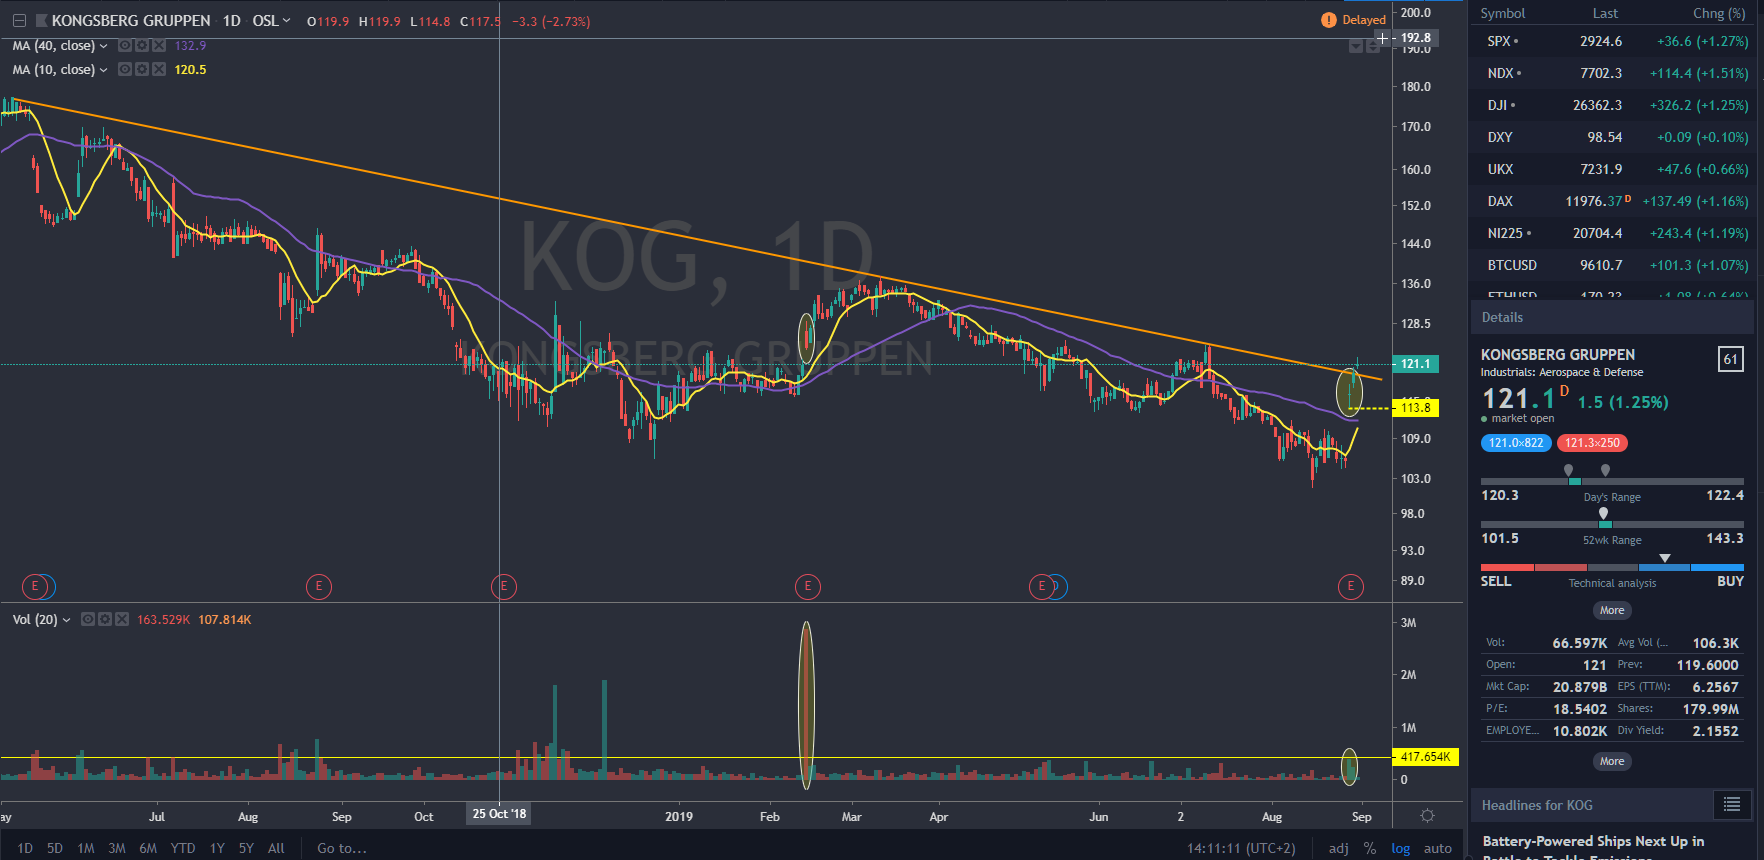Image resolution: width=1764 pixels, height=860 pixels.
Task: Click the flag icon before KONGSBERG GRUPPEN title
Action: click(x=42, y=21)
